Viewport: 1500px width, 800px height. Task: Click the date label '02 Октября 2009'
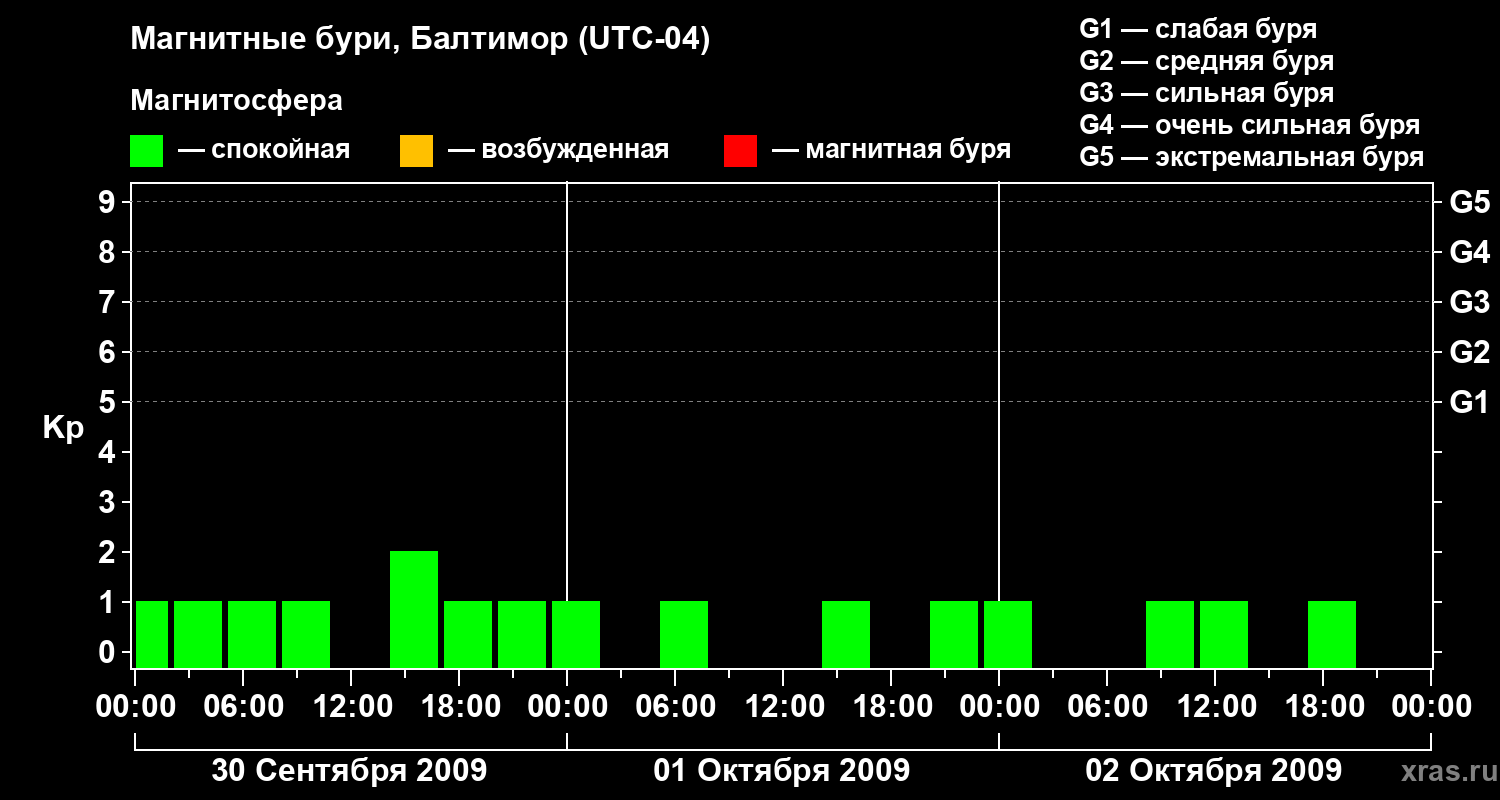point(1214,770)
